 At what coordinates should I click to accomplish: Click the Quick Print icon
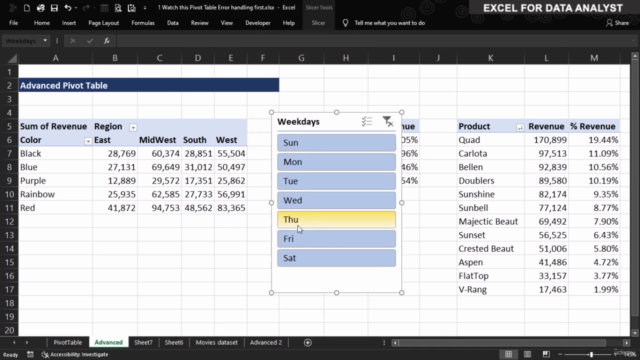pyautogui.click(x=40, y=8)
